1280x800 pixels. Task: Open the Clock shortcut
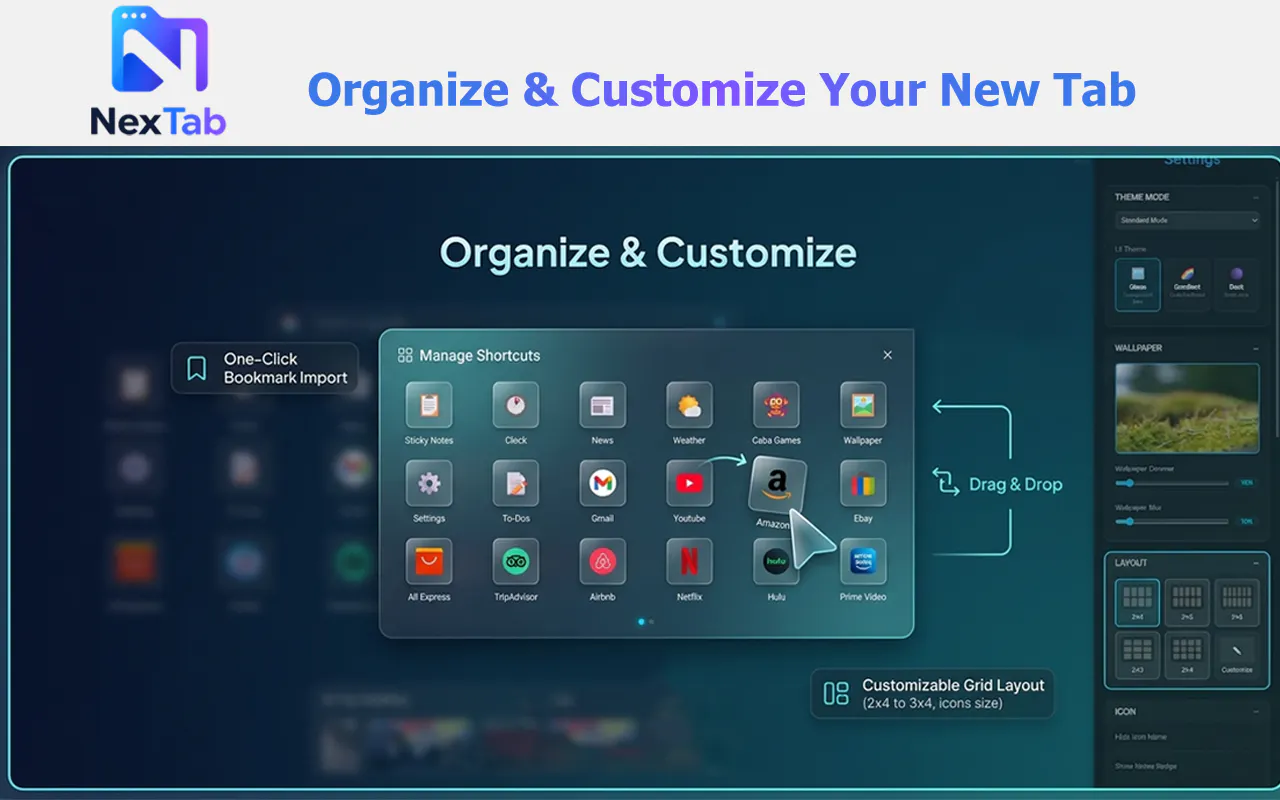(x=516, y=406)
